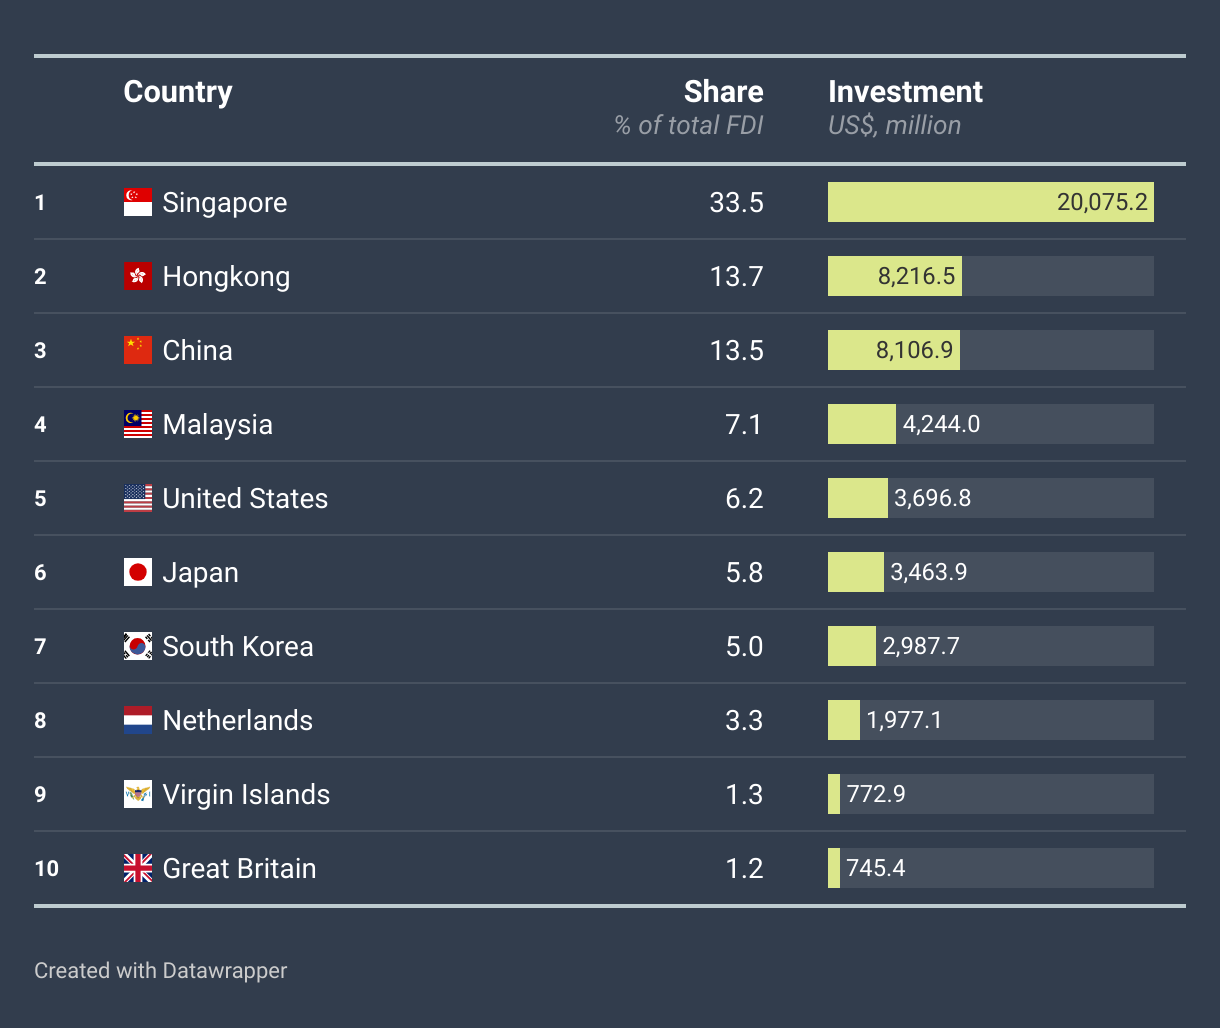
Task: Click the Hongkong flag icon
Action: 138,277
